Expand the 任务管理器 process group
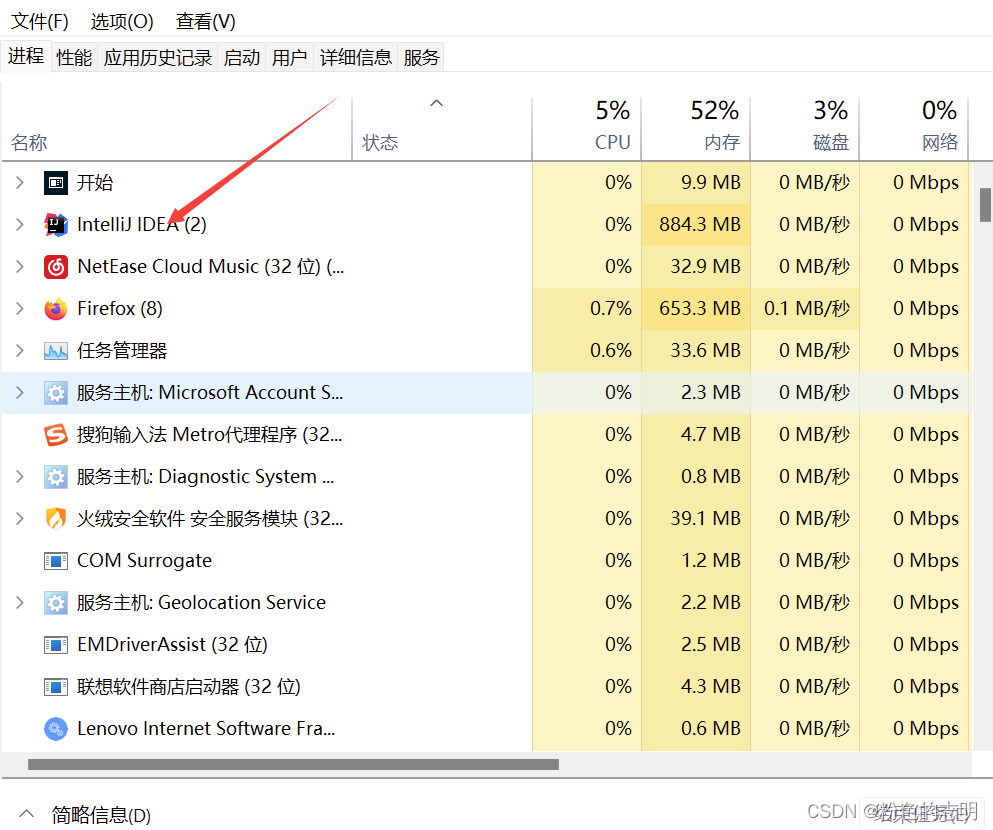Screen dimensions: 993x830 (x=20, y=351)
